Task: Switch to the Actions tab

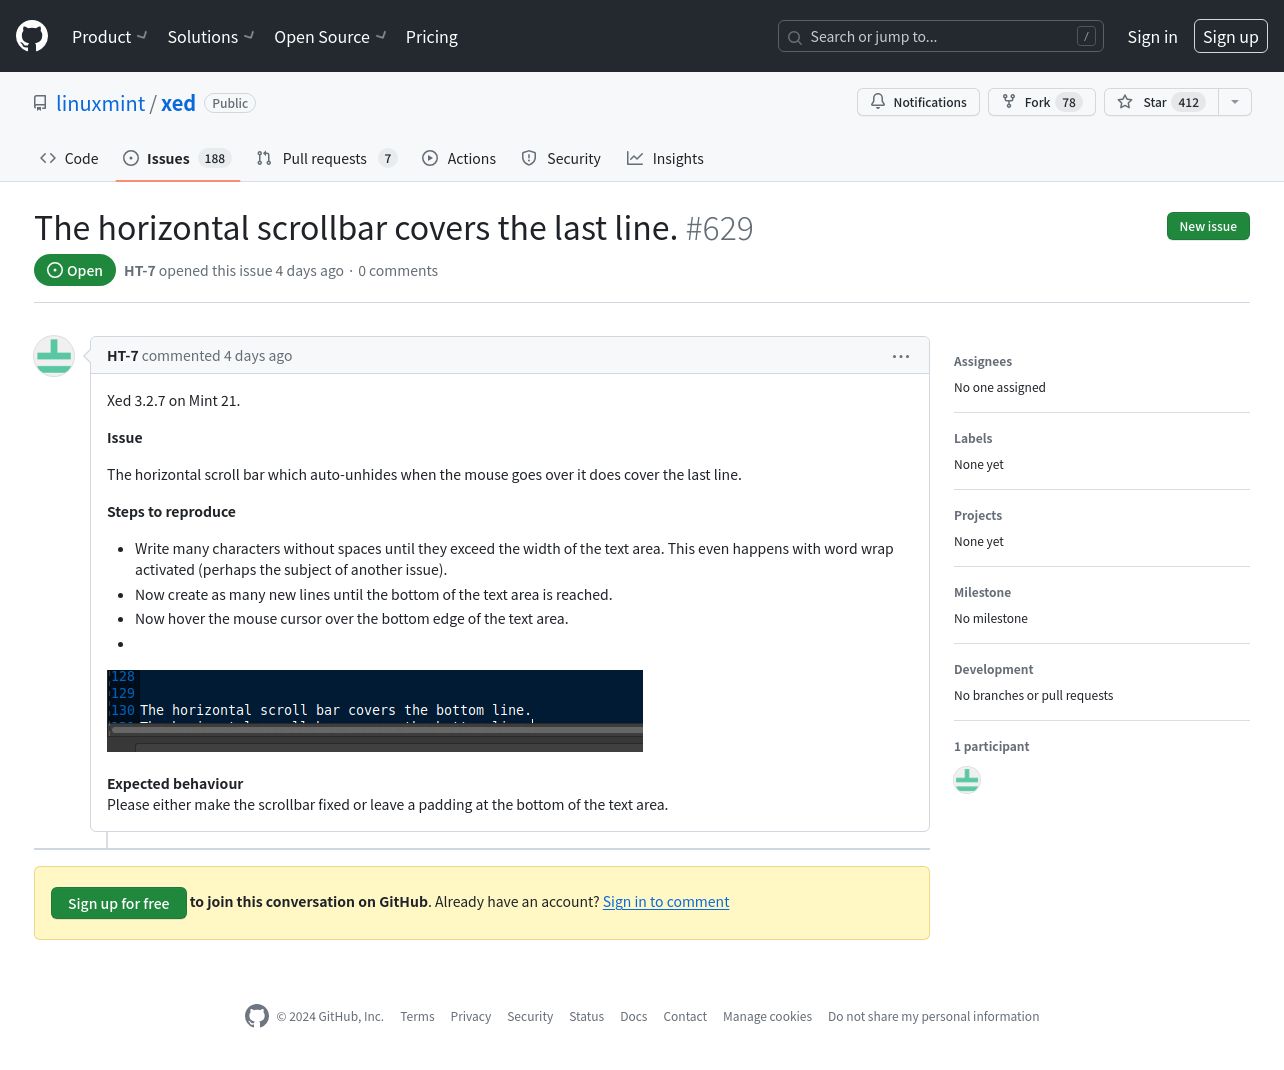Action: [x=459, y=158]
